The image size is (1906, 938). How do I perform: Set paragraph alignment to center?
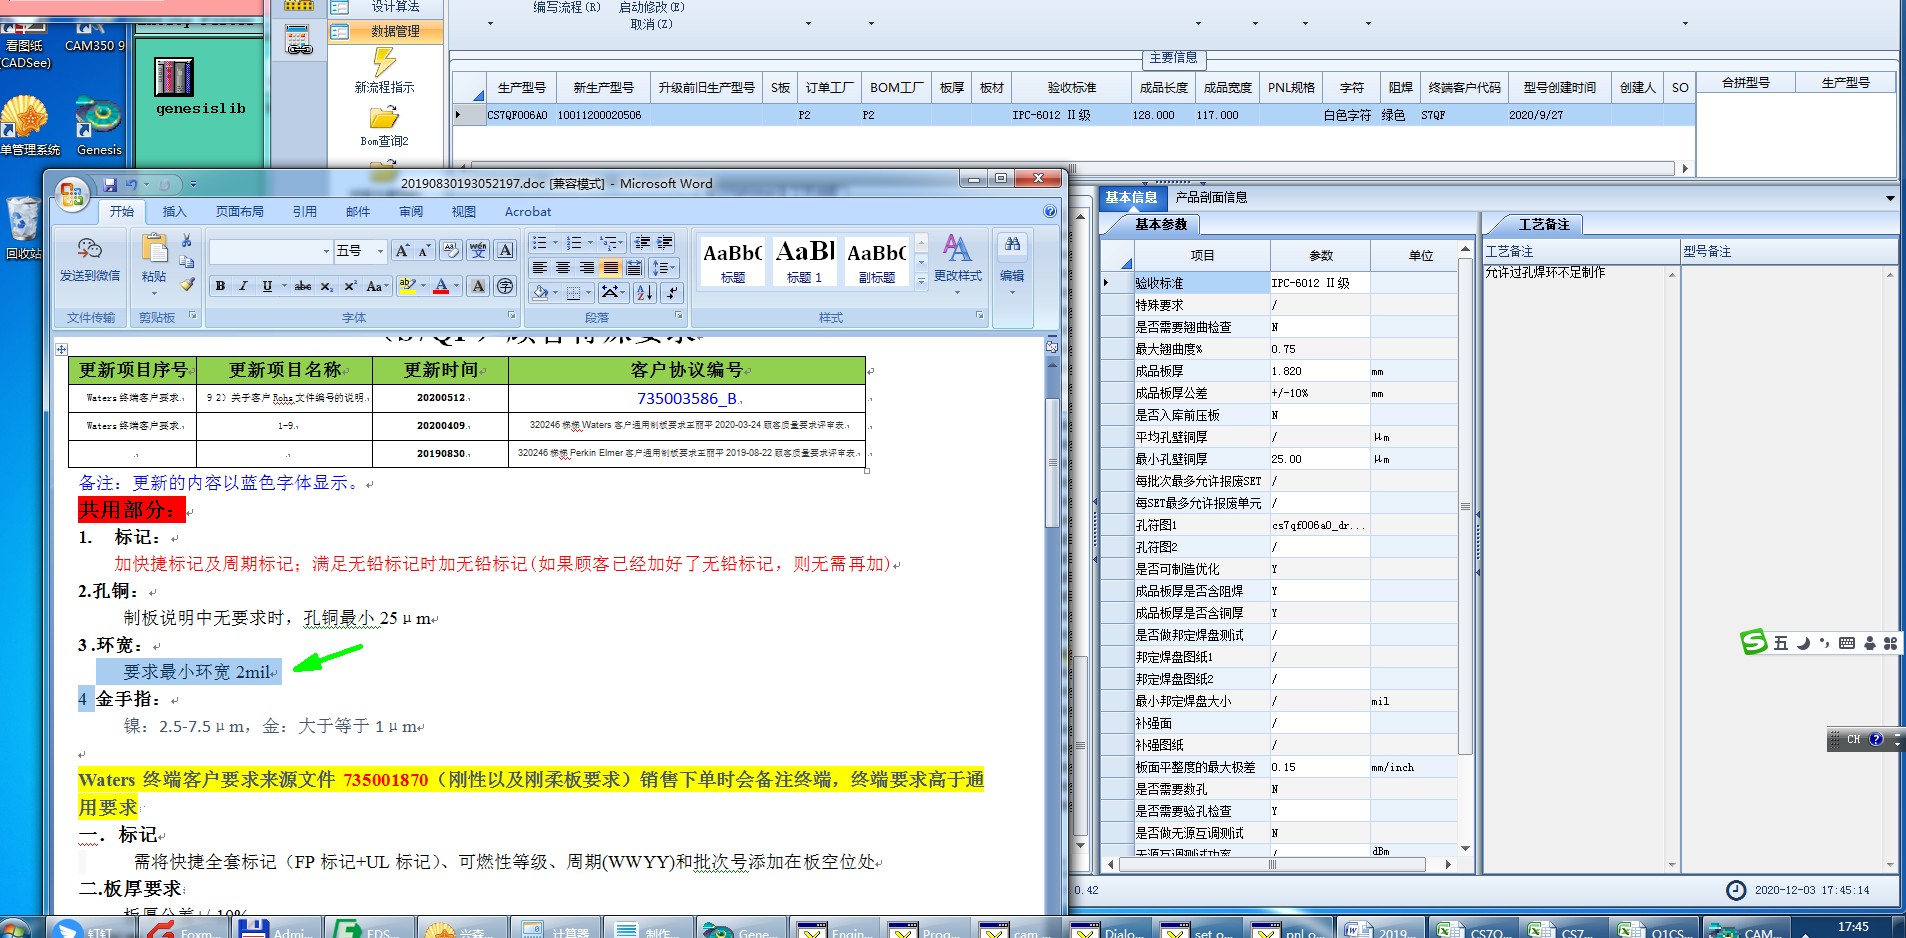[x=563, y=268]
